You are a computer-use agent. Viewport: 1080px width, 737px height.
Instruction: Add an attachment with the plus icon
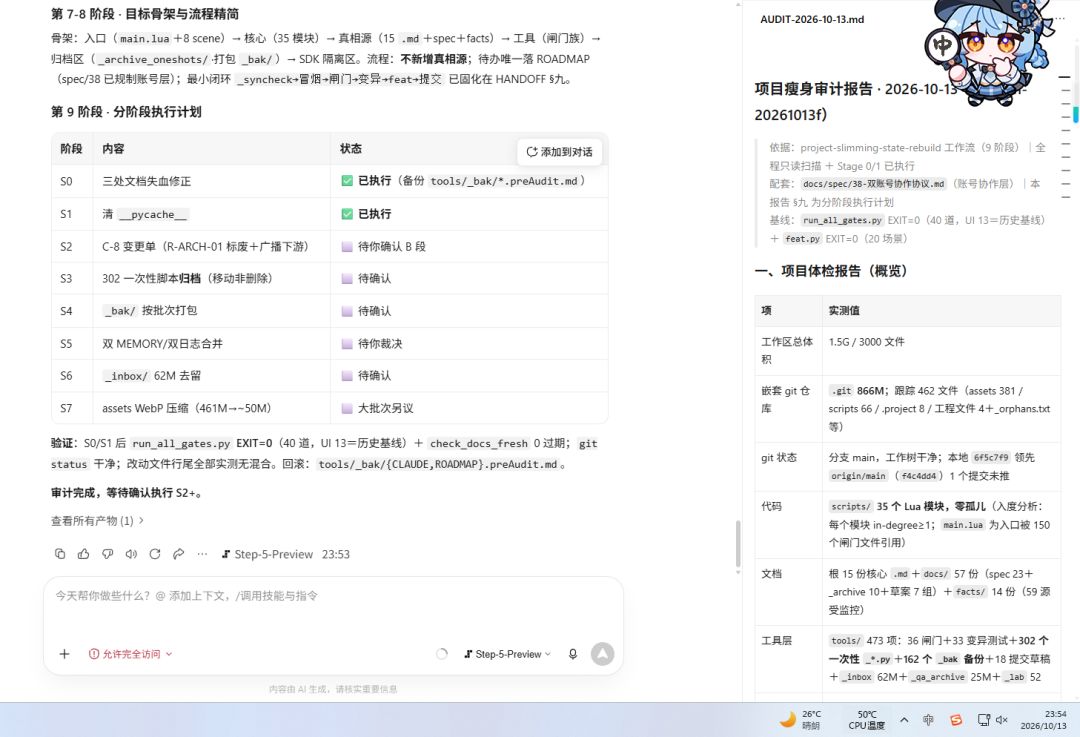(x=64, y=654)
